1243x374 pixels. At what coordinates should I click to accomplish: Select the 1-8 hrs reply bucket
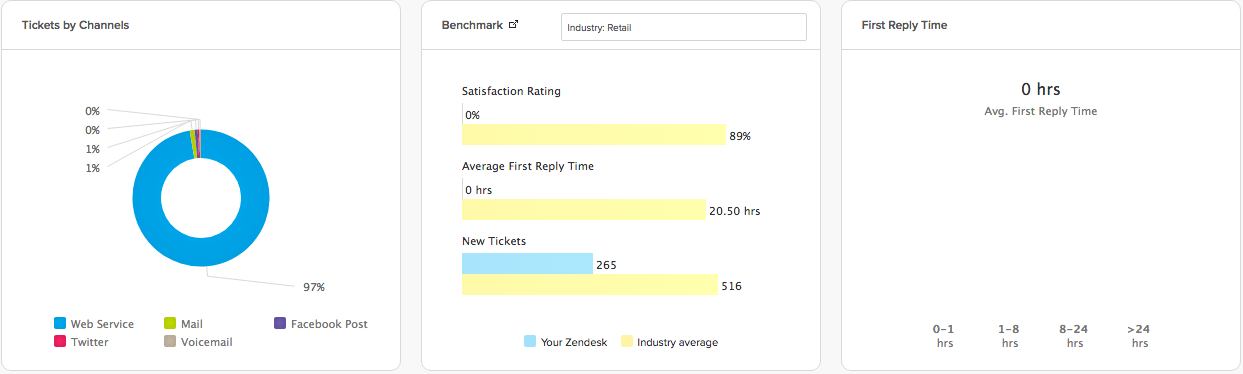1009,335
